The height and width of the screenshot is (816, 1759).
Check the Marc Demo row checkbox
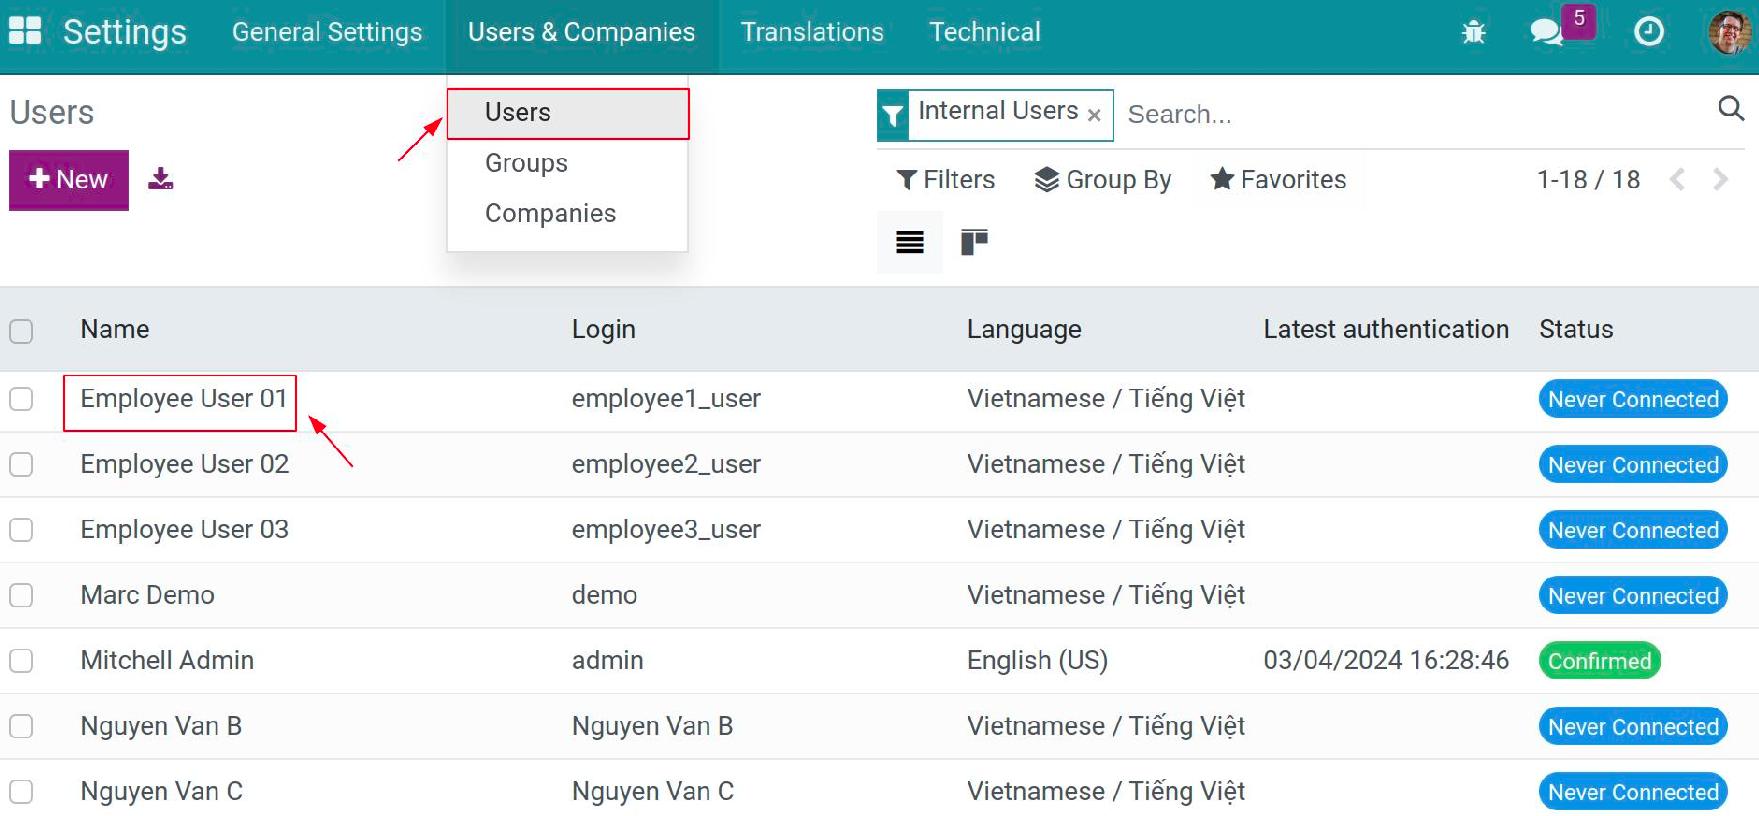21,596
